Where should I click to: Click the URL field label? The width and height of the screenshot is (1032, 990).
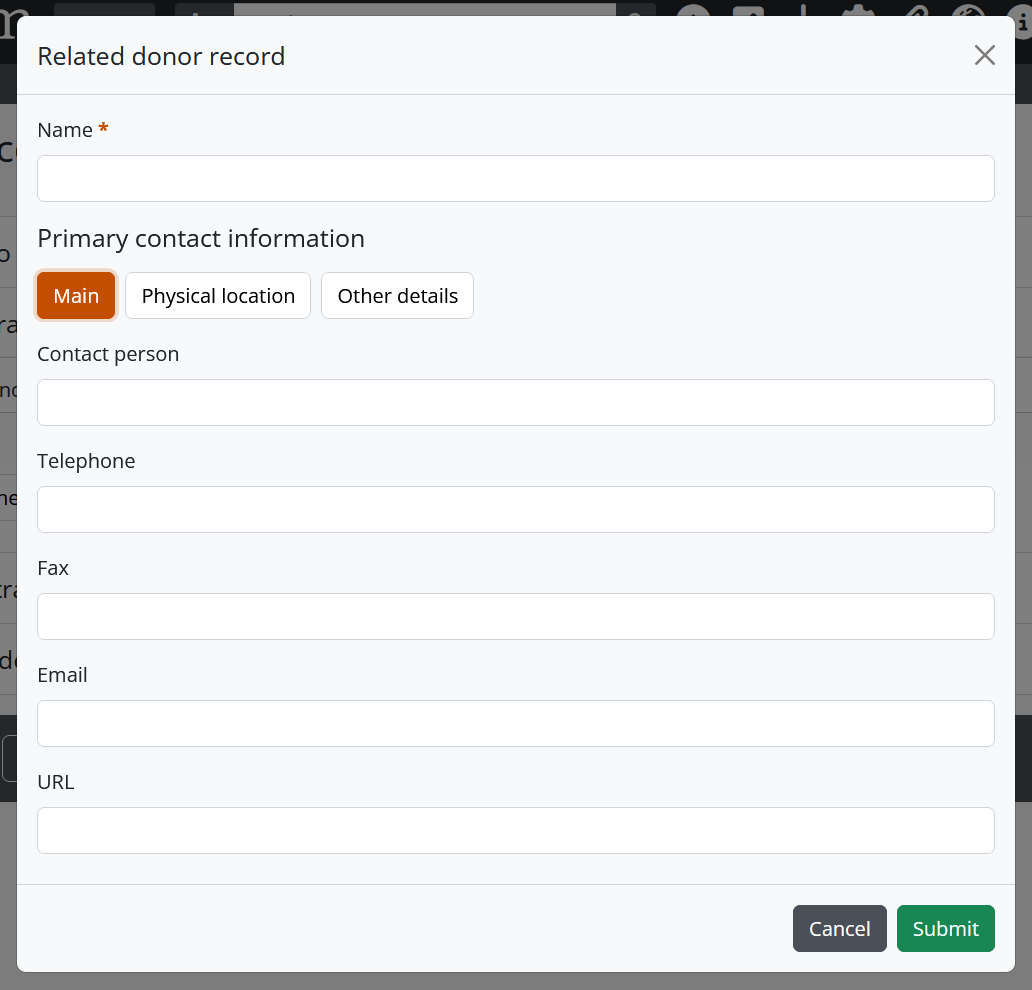pyautogui.click(x=56, y=782)
